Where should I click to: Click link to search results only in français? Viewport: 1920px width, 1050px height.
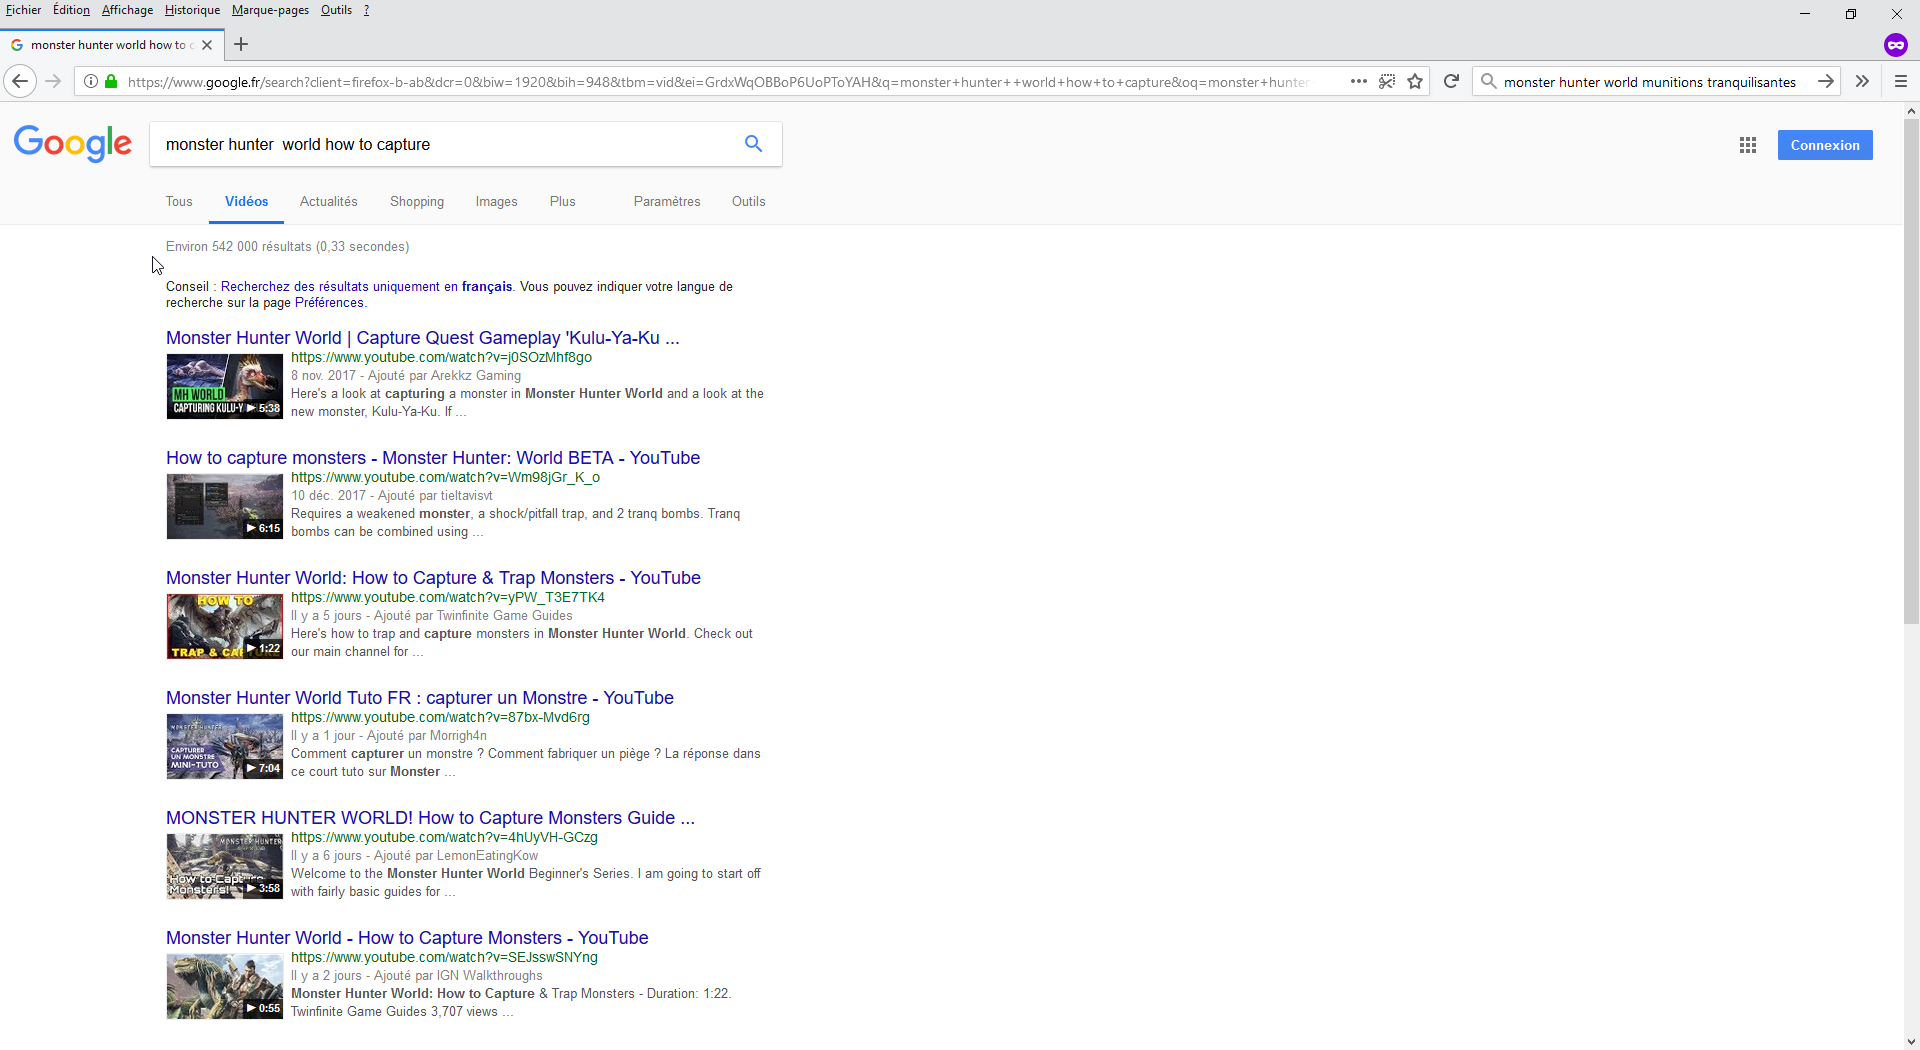[x=366, y=286]
